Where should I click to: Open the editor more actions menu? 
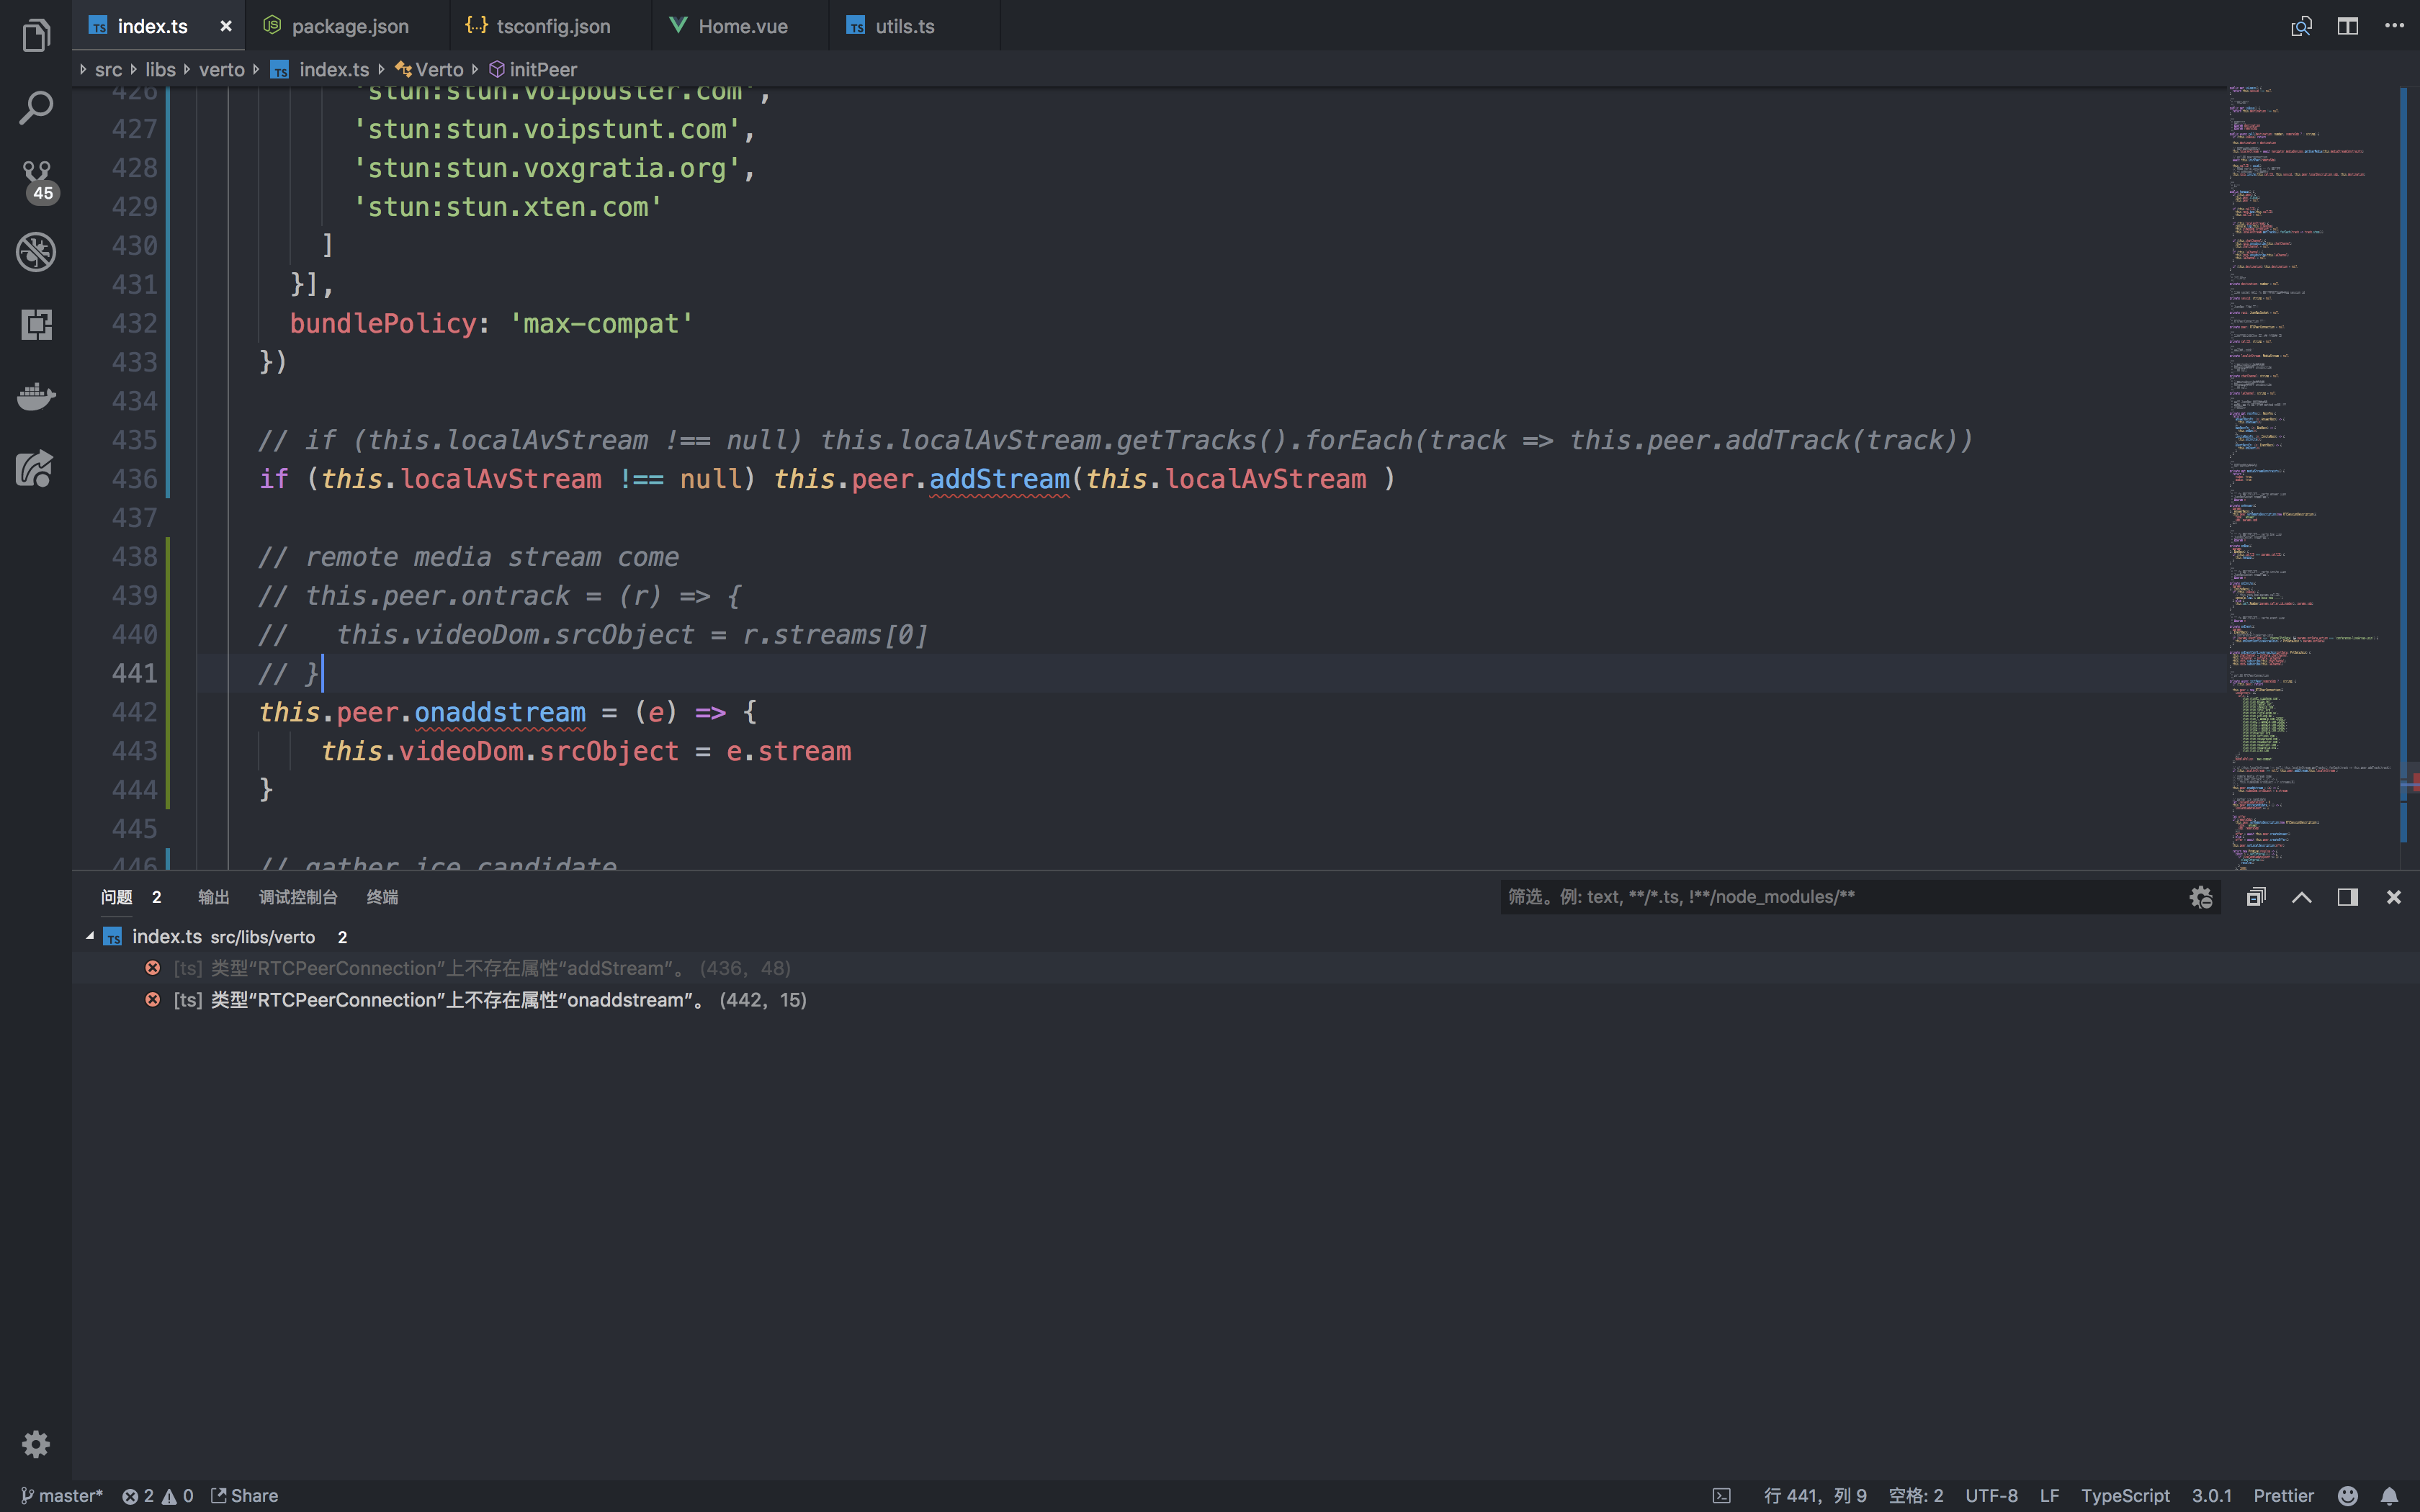[2394, 26]
